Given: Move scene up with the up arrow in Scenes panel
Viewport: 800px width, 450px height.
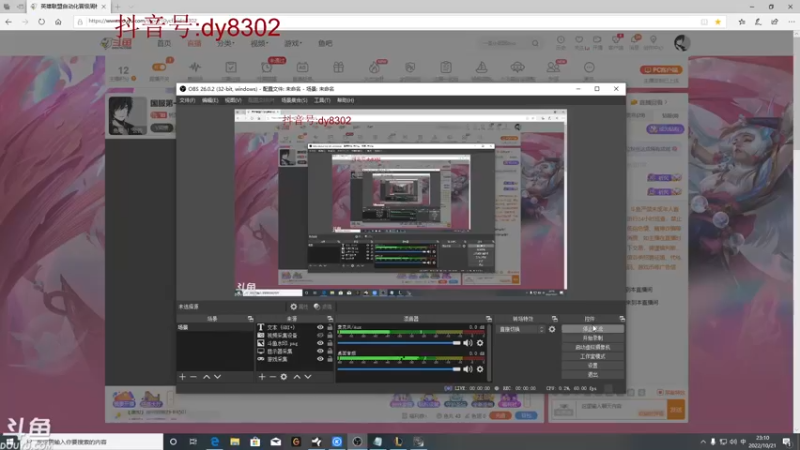Looking at the screenshot, I should 207,377.
